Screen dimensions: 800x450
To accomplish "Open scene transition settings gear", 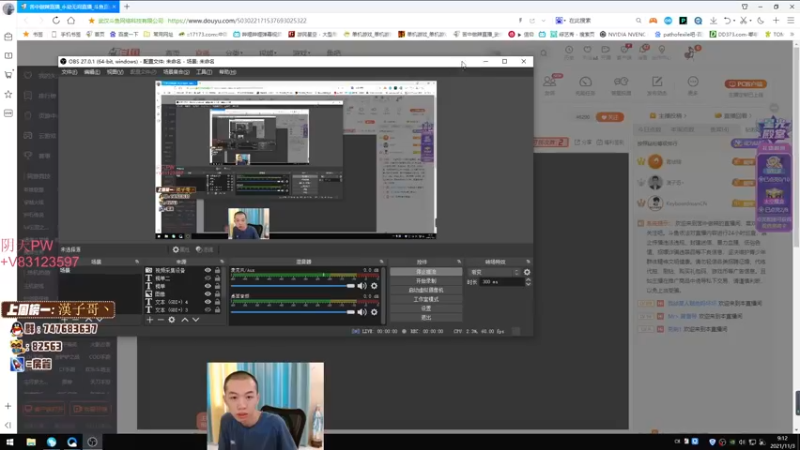I will pos(527,272).
